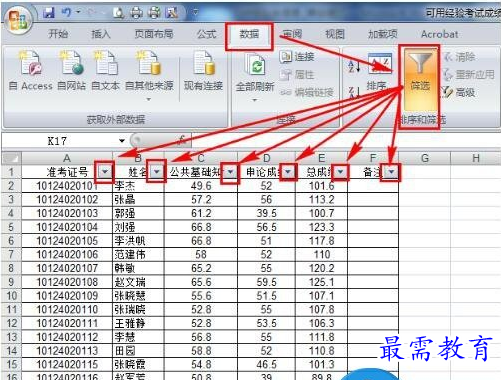Screen dimensions: 501x380
Task: Switch to the 插入 ribbon tab
Action: coord(101,34)
